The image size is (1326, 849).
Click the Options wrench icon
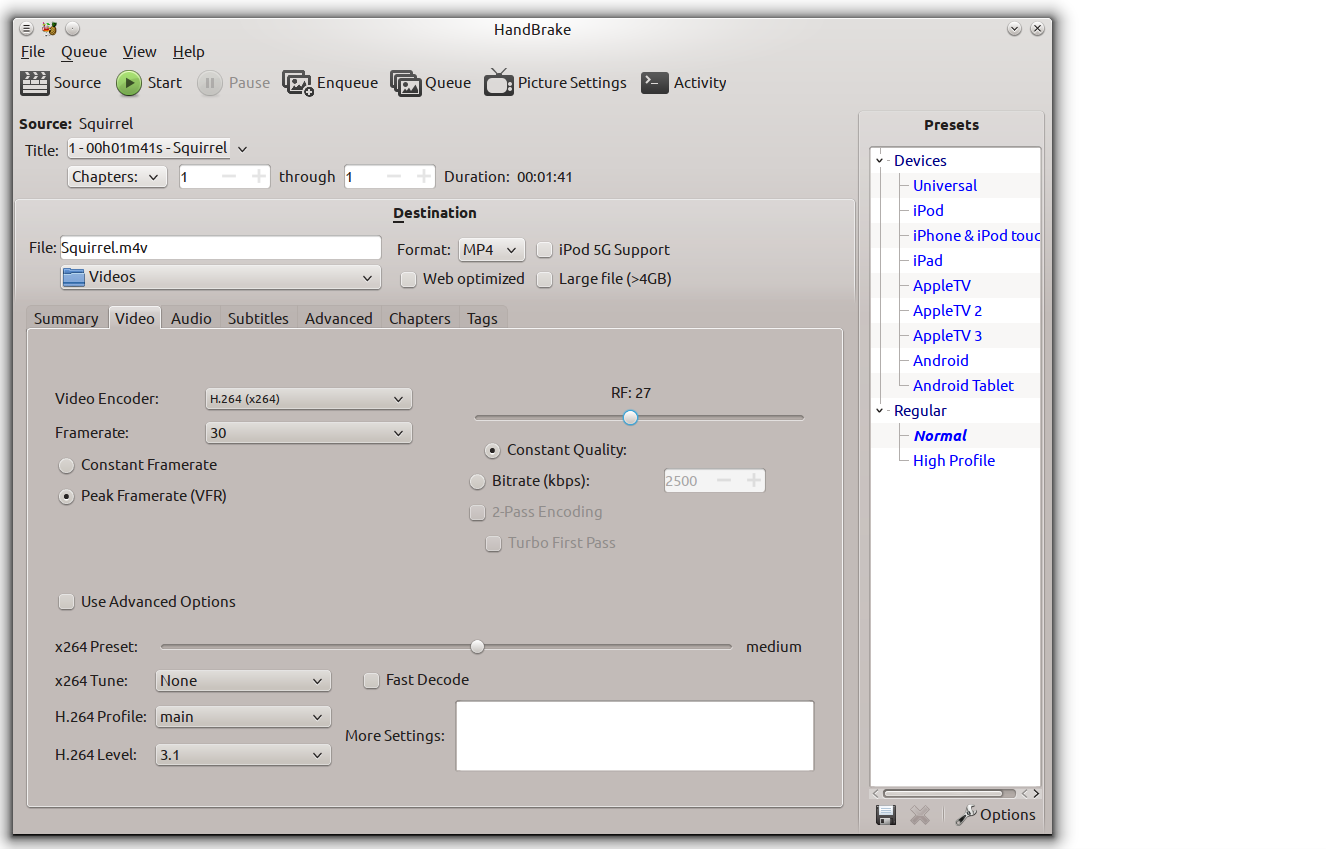pyautogui.click(x=966, y=815)
